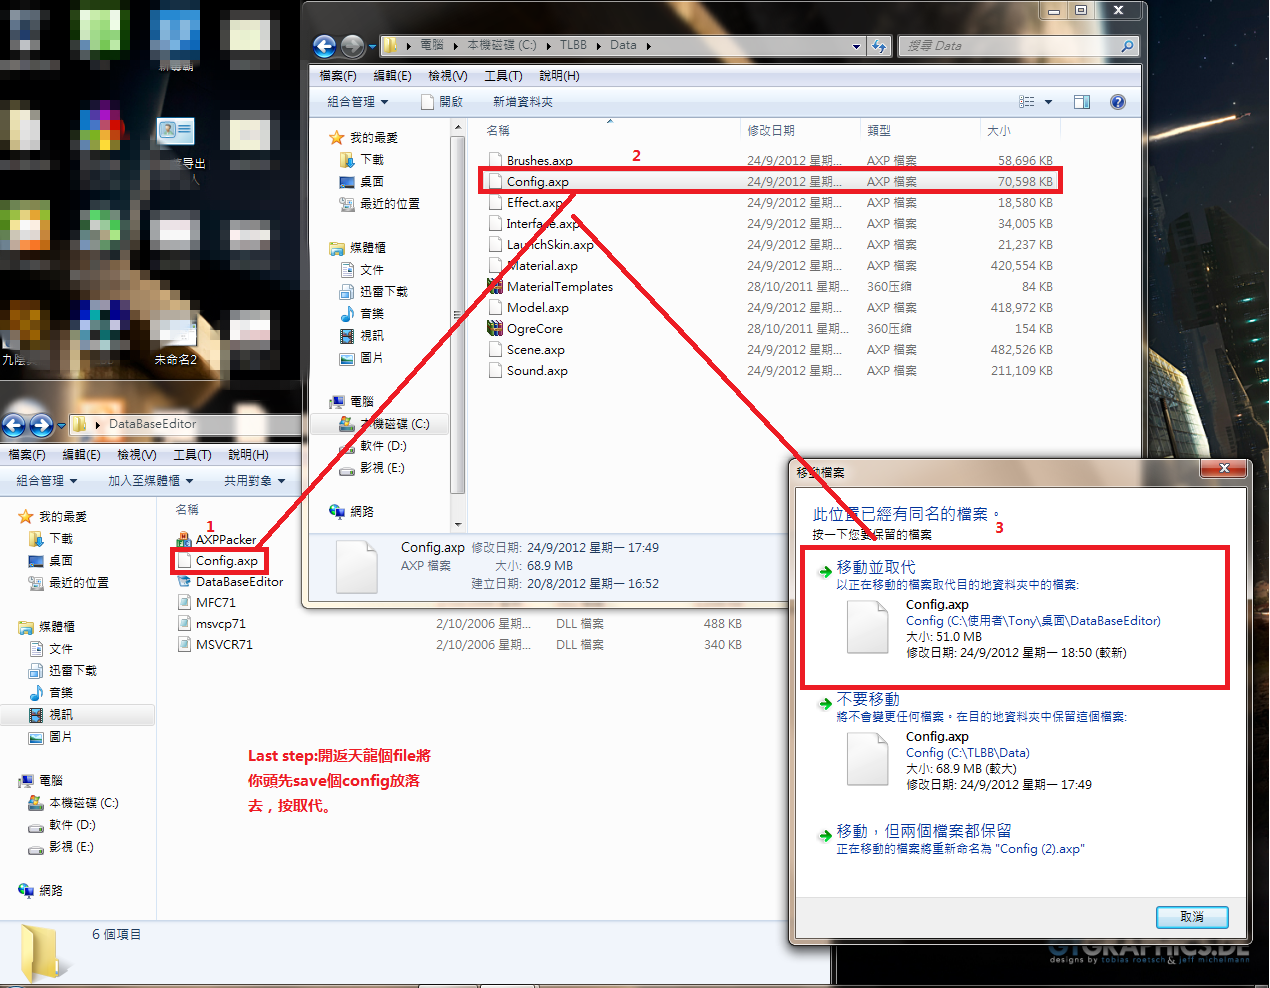This screenshot has width=1270, height=988.
Task: Click 新增資料夾 in the toolbar
Action: tap(522, 102)
